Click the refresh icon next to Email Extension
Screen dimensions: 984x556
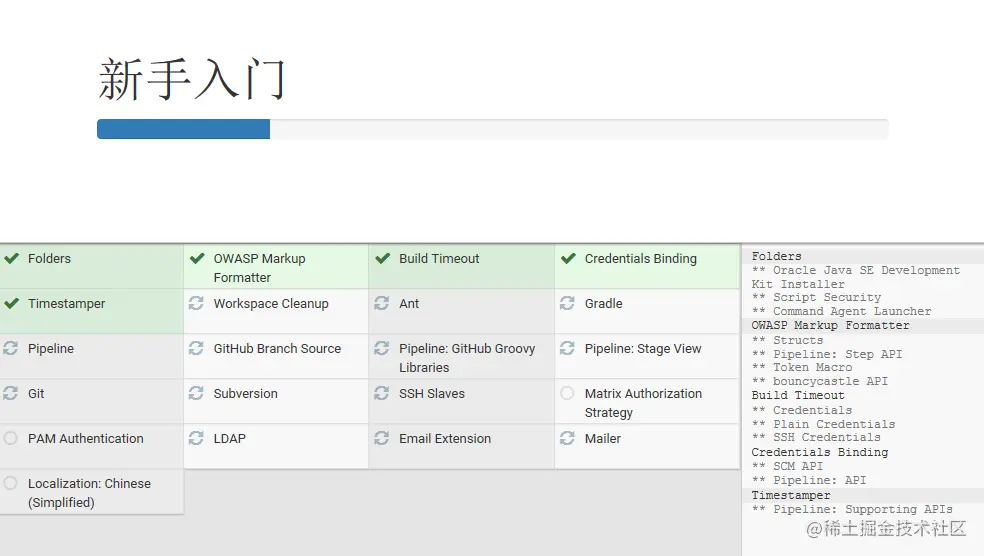tap(382, 438)
